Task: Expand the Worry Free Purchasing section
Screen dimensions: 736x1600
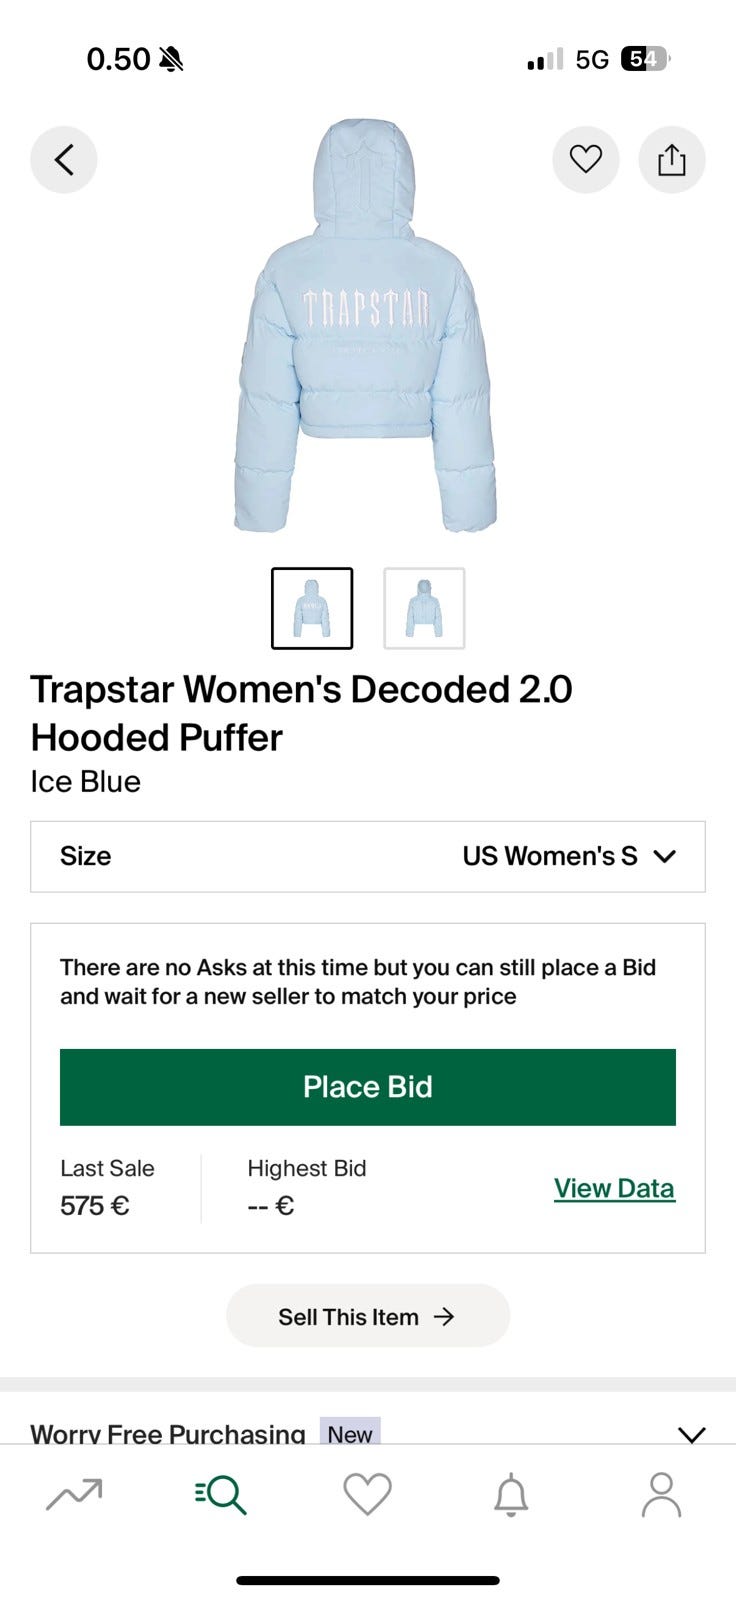Action: 691,1434
